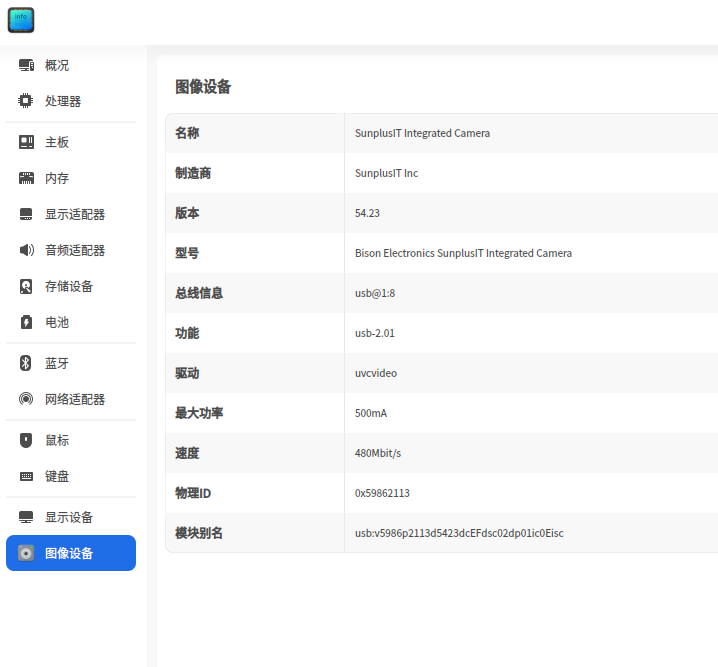
Task: Select speed value 480Mbit/s
Action: tap(378, 453)
